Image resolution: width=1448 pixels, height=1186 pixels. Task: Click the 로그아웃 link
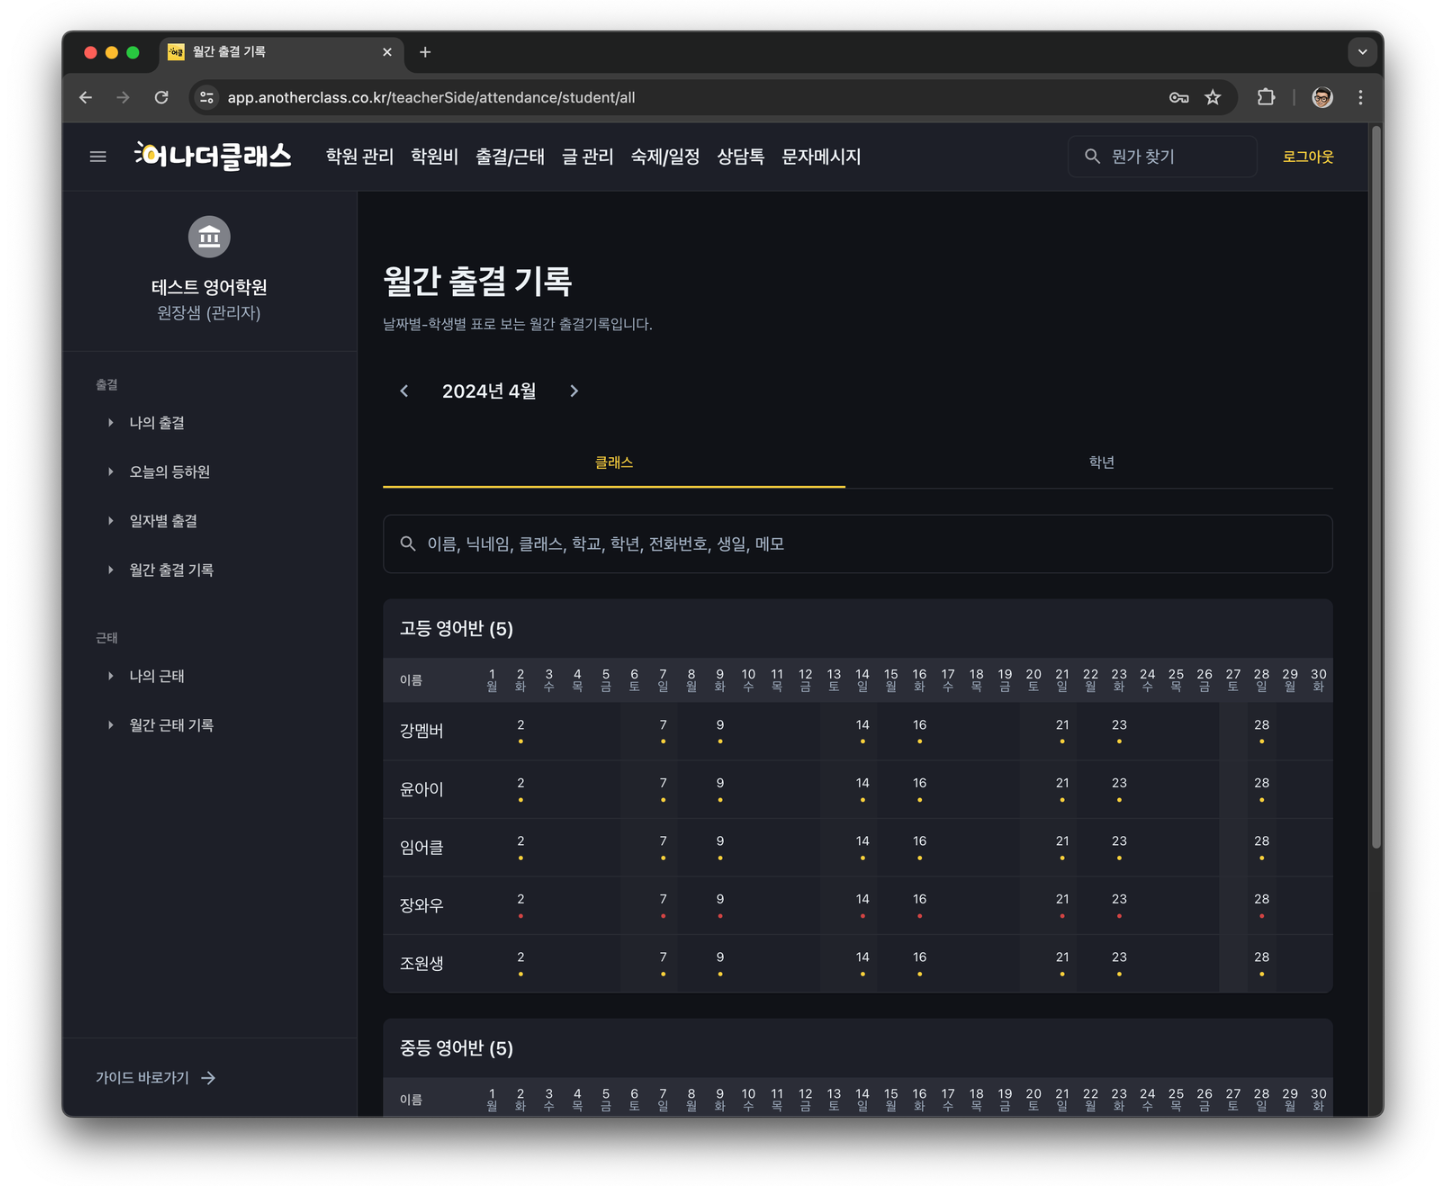1308,157
